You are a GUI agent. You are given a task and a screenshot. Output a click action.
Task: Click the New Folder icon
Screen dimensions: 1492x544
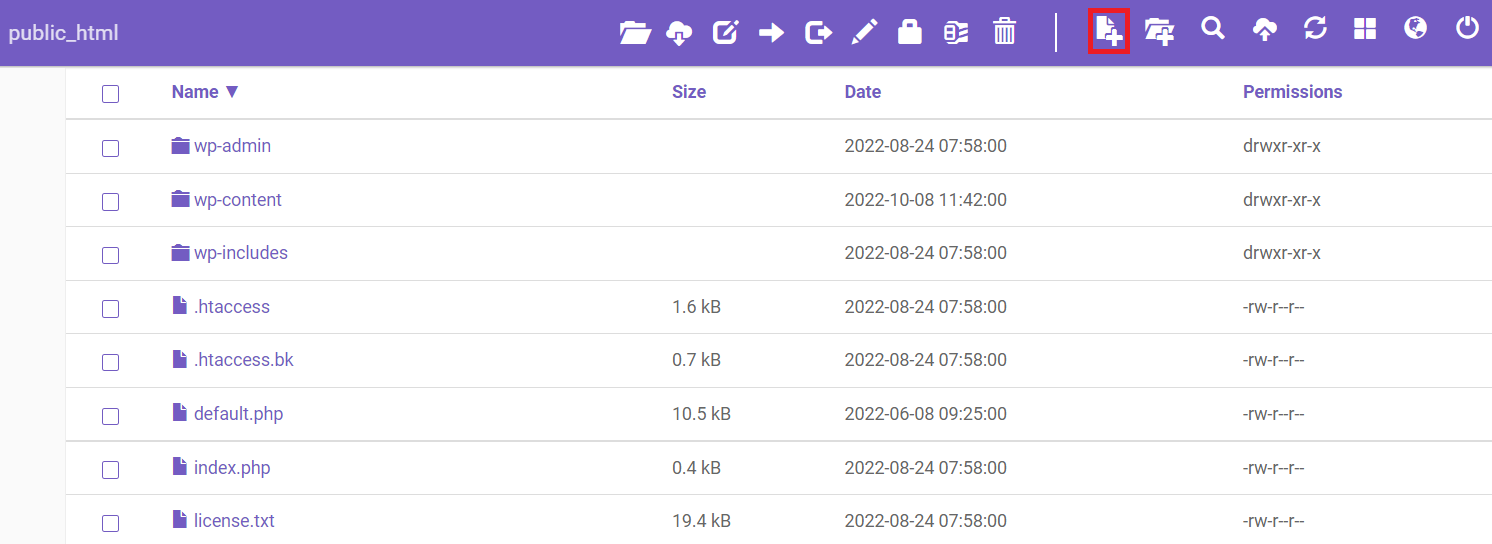(1159, 32)
